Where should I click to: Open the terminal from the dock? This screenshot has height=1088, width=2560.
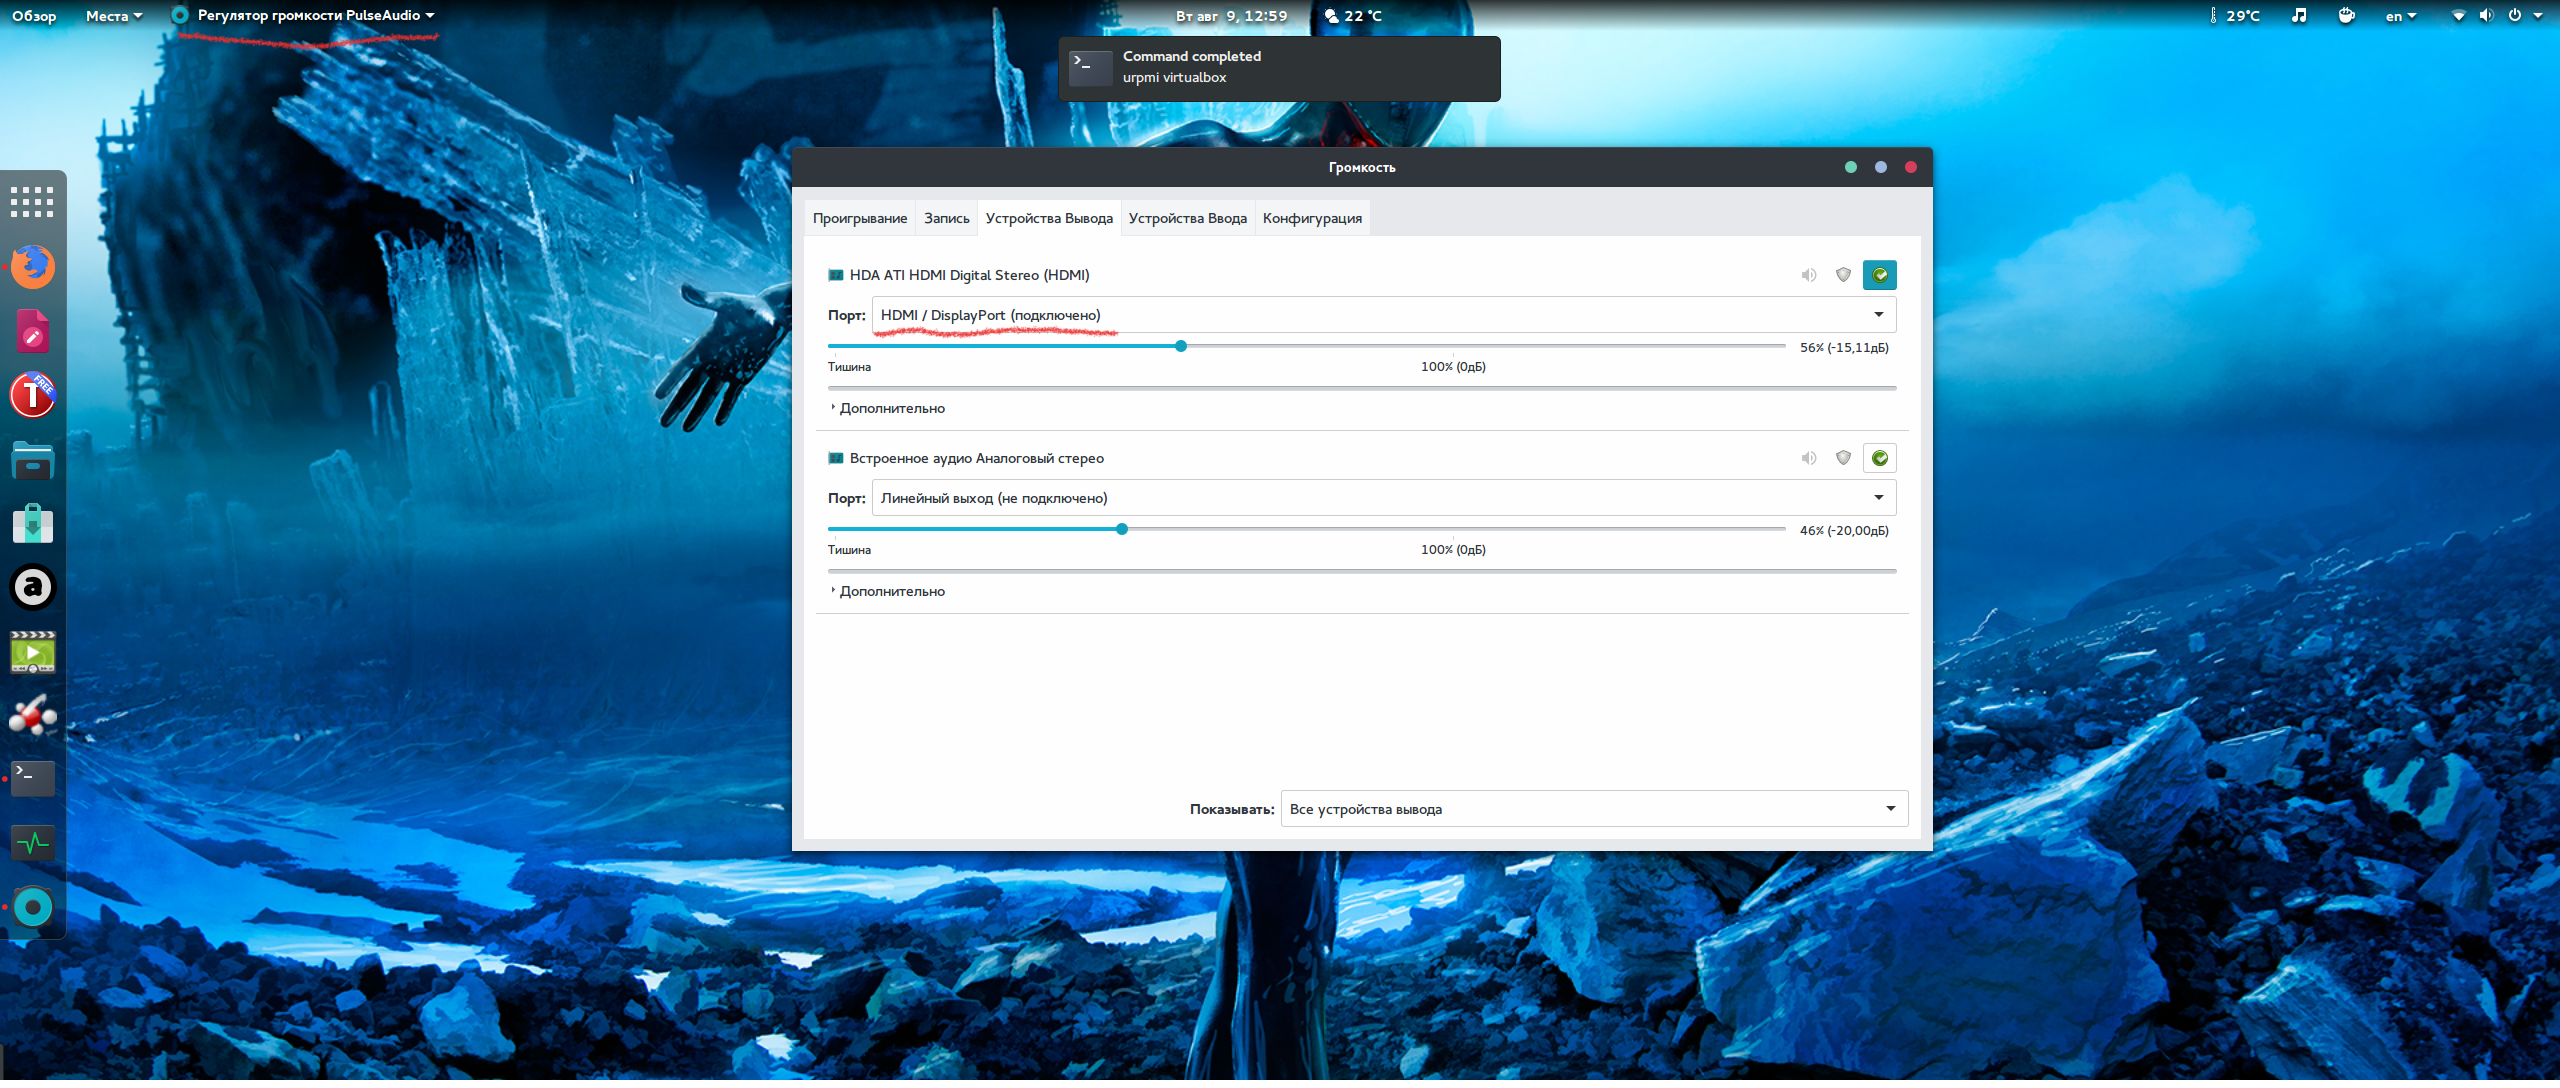[x=33, y=778]
